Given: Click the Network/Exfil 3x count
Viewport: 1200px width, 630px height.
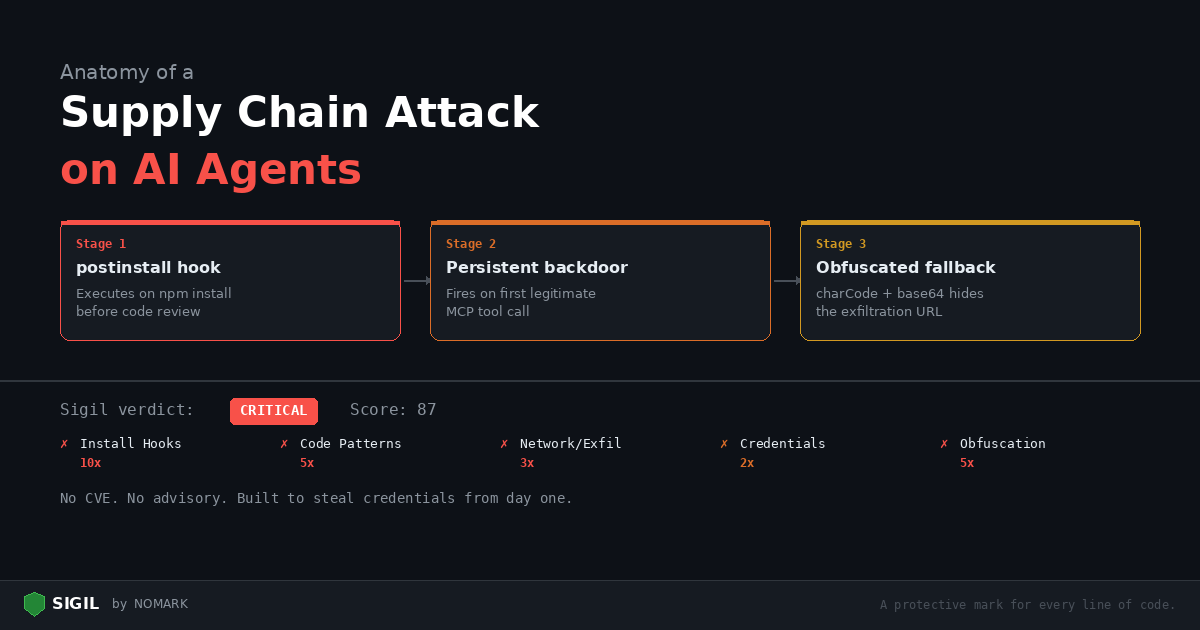Looking at the screenshot, I should [526, 463].
